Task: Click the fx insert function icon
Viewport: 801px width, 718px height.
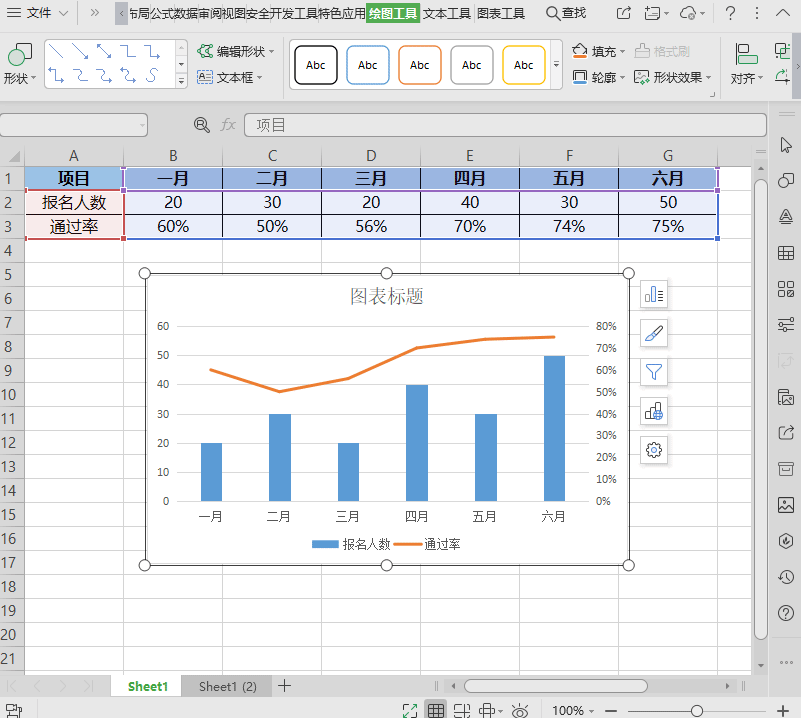Action: click(x=228, y=125)
